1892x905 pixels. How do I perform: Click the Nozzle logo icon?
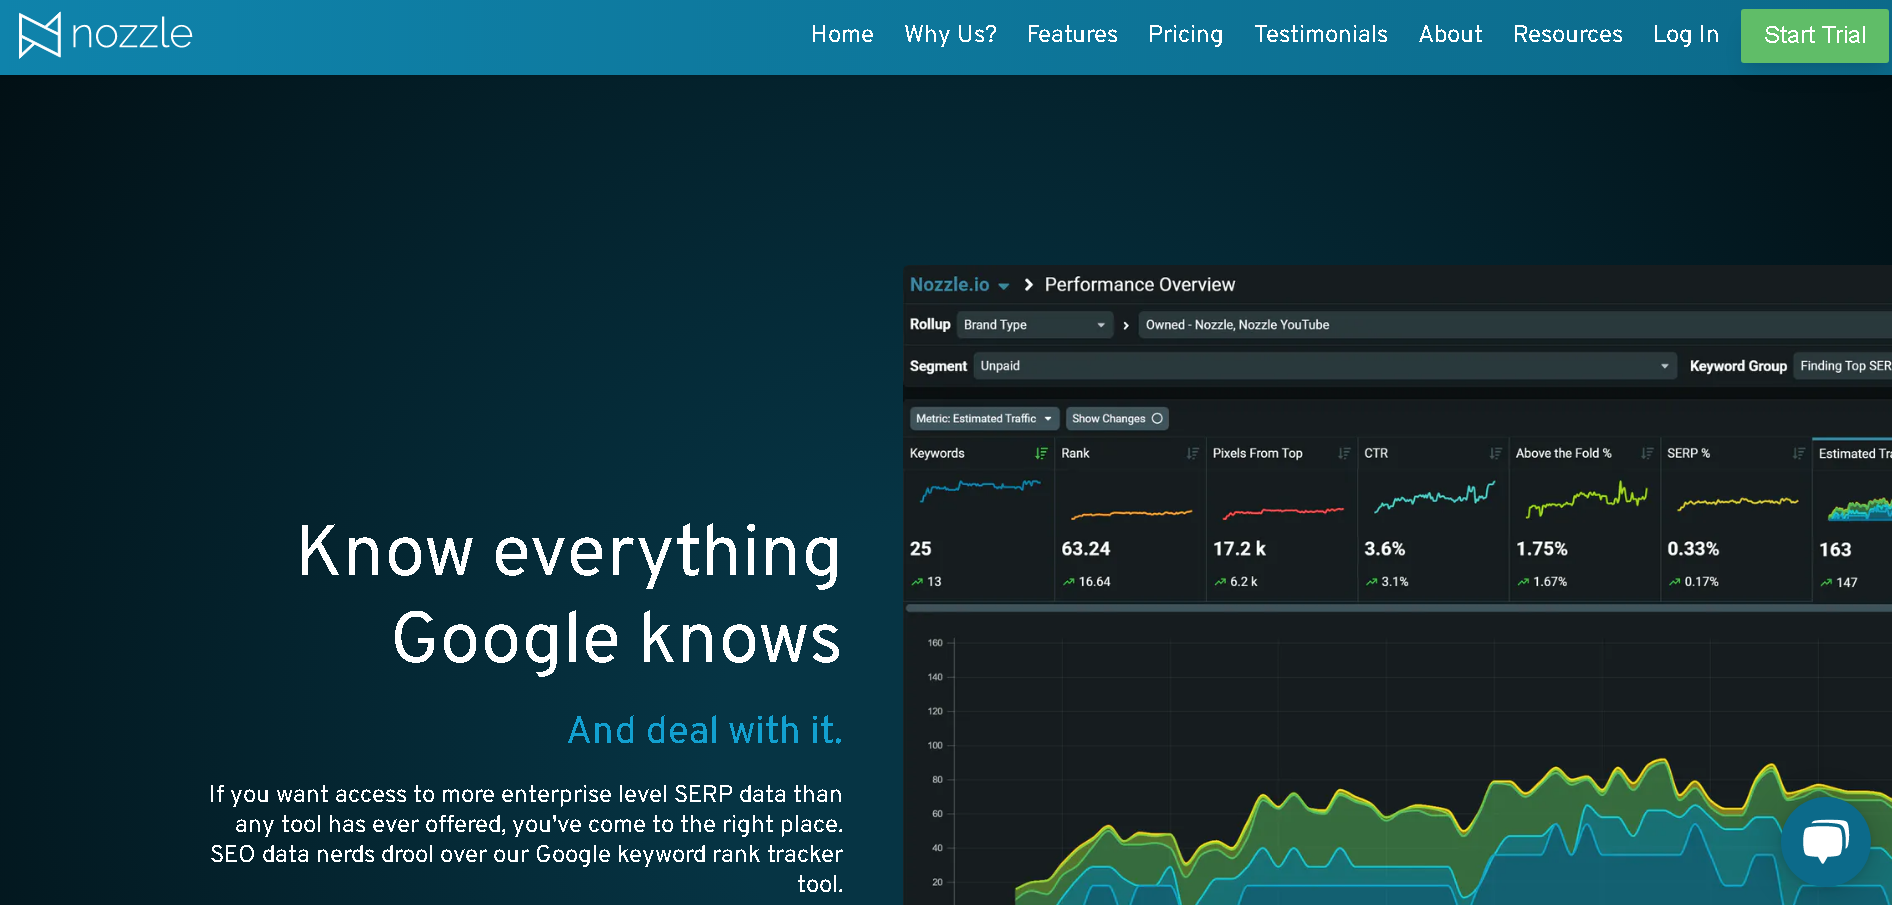(x=40, y=35)
